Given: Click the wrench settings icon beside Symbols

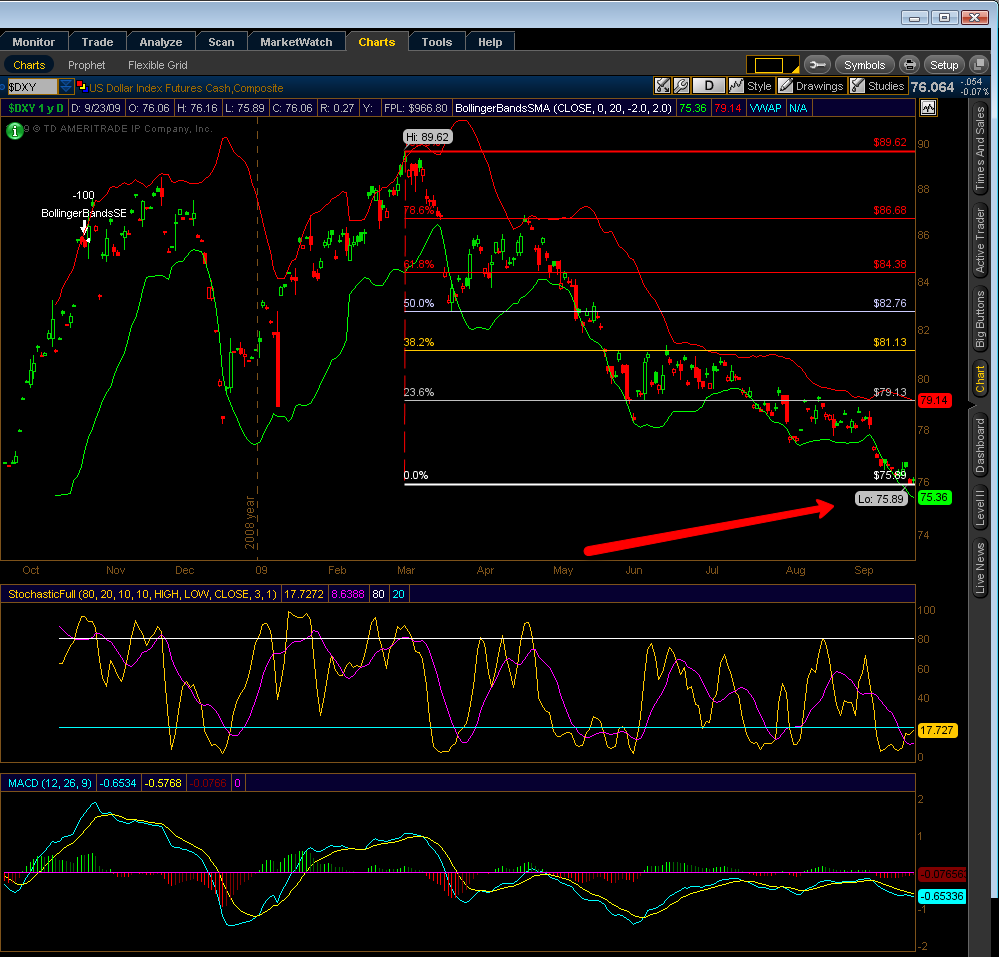Looking at the screenshot, I should (817, 65).
